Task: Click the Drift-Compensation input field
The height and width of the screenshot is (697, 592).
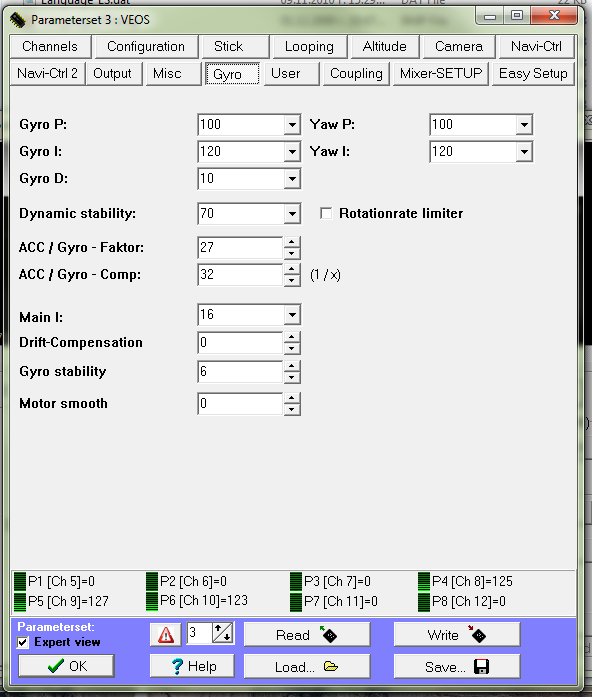Action: pyautogui.click(x=240, y=343)
